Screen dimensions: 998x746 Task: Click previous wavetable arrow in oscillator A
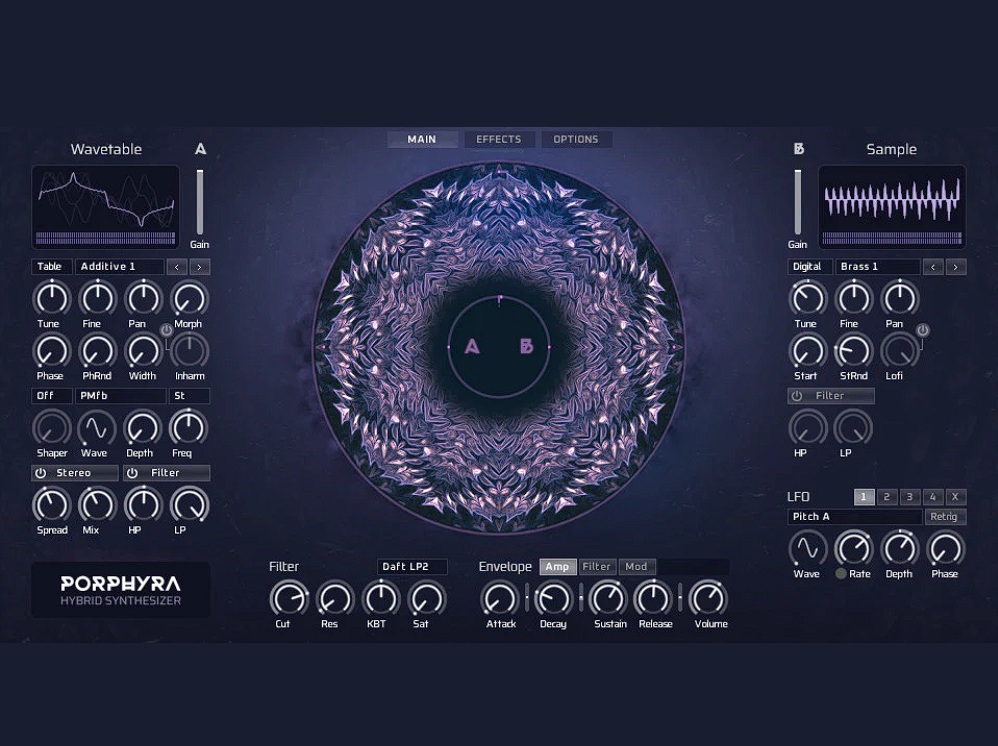coord(177,267)
